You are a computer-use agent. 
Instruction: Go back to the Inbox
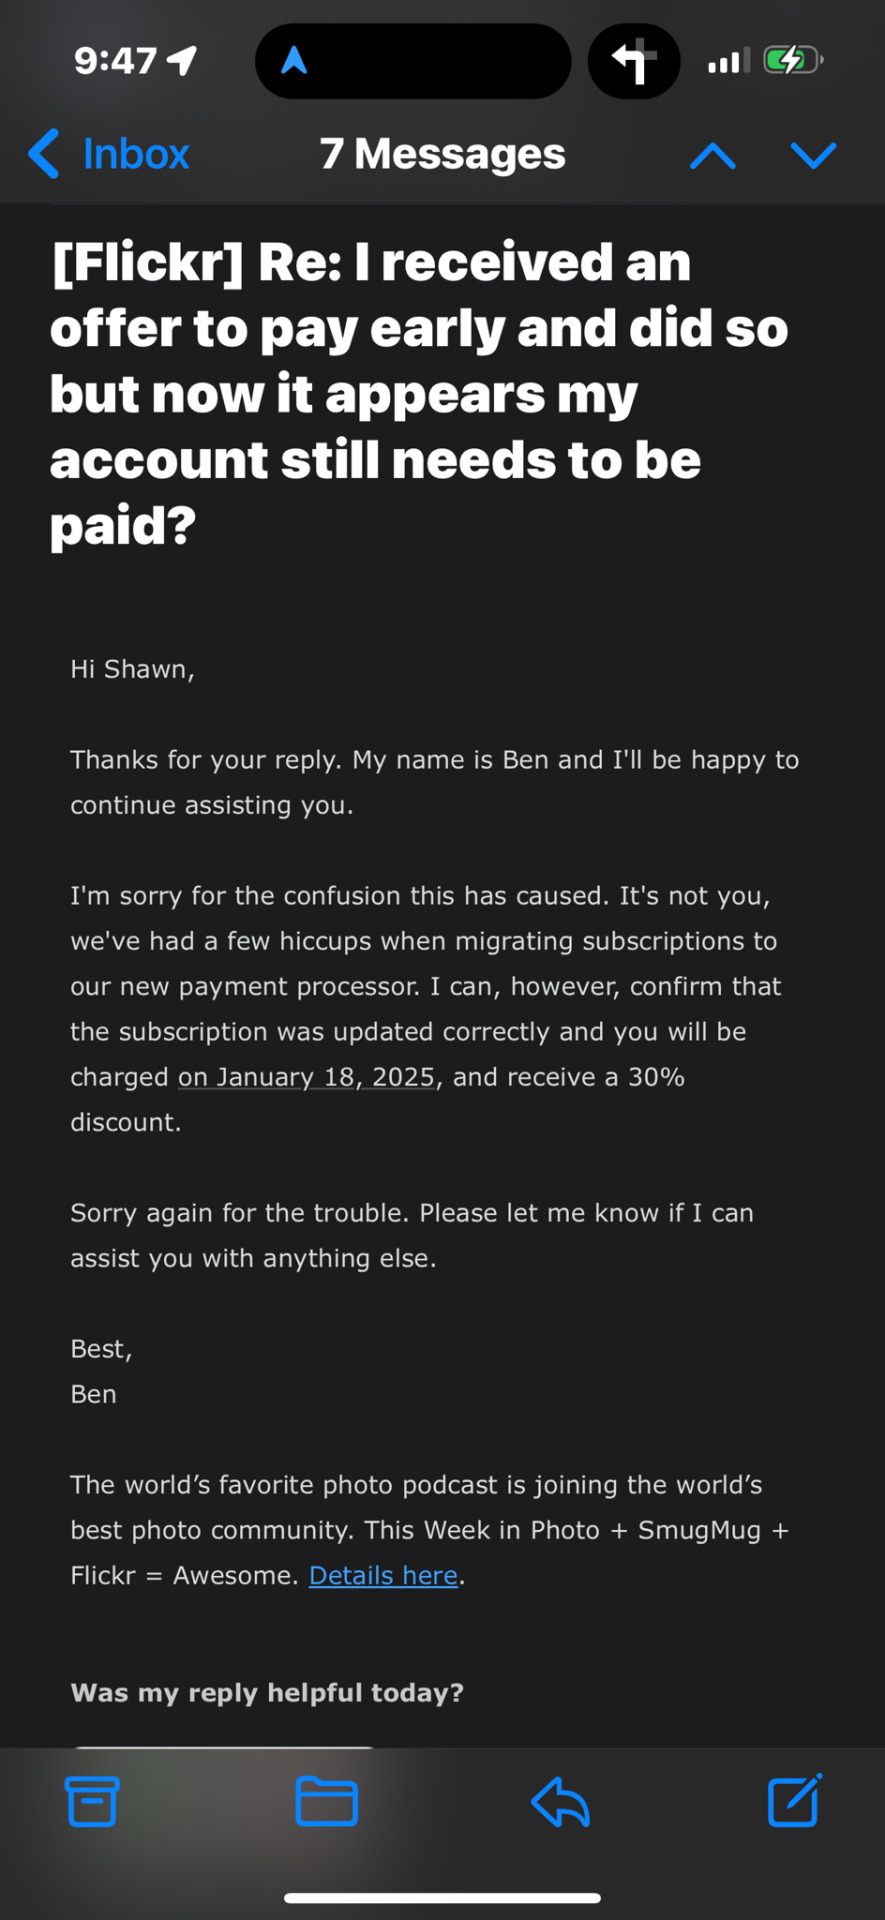(x=110, y=154)
